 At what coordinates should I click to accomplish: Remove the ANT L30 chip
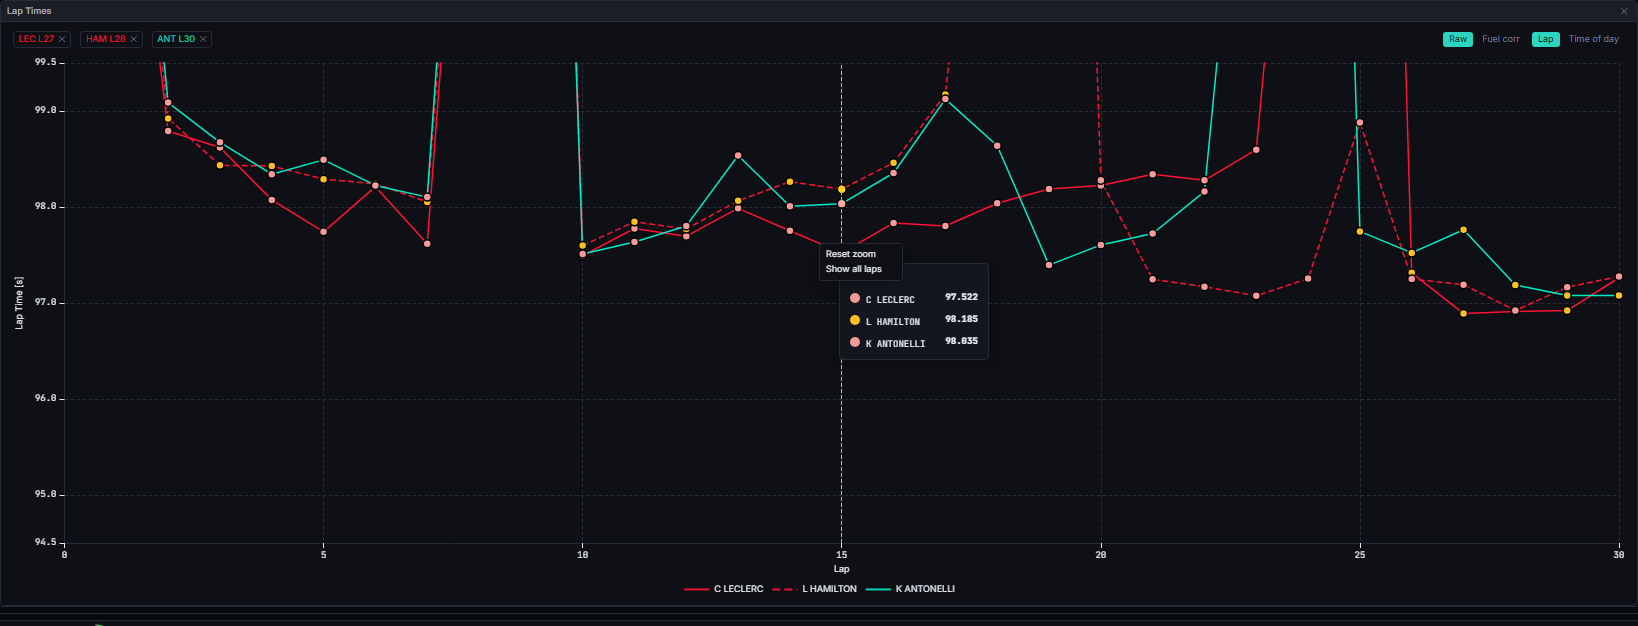click(x=203, y=39)
